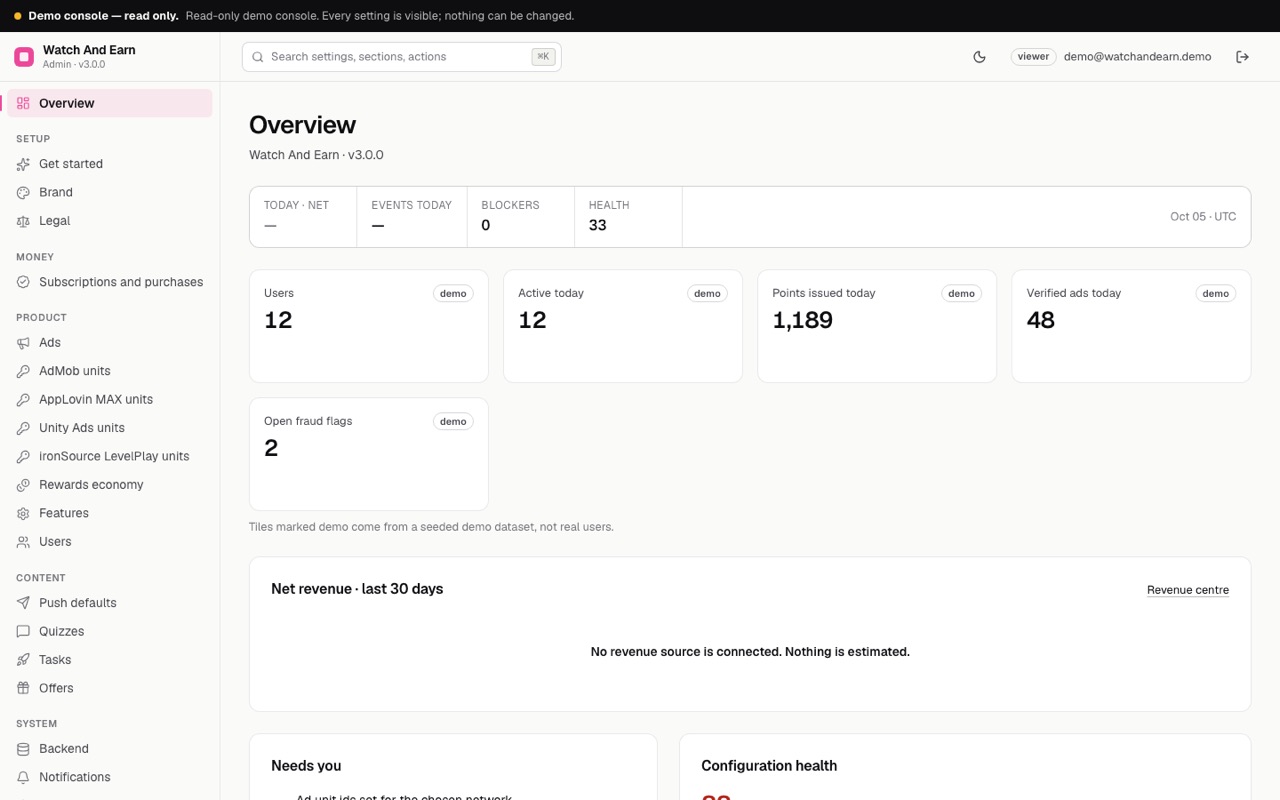Click the viewer role badge
Image resolution: width=1280 pixels, height=800 pixels.
1033,57
